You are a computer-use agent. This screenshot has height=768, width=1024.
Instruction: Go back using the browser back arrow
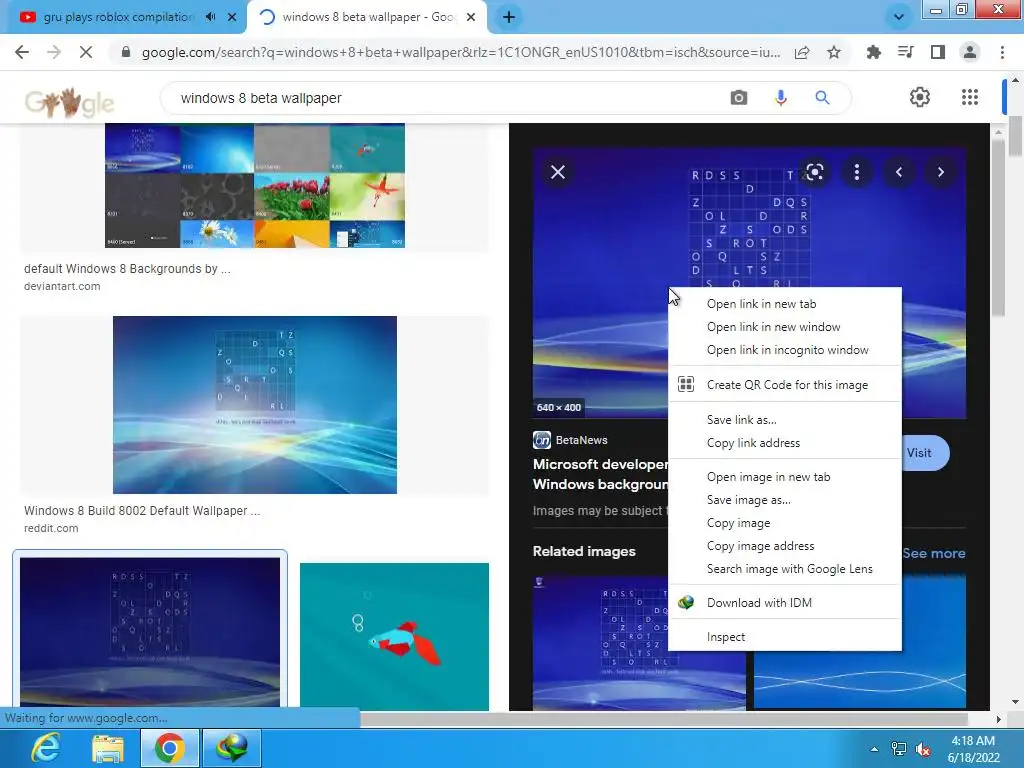(22, 52)
